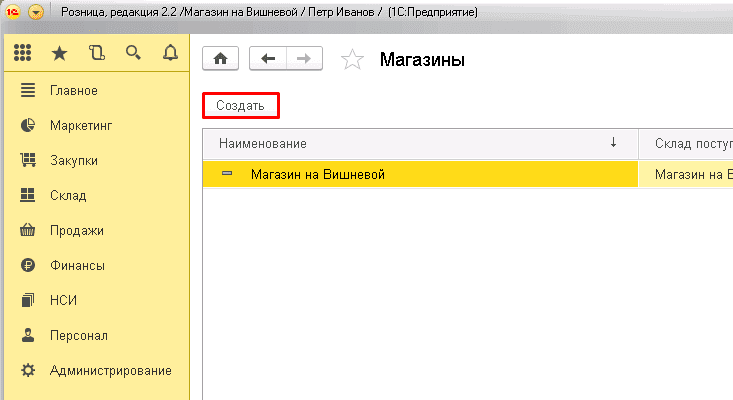The height and width of the screenshot is (400, 733).
Task: Open the Главное section
Action: coord(73,90)
